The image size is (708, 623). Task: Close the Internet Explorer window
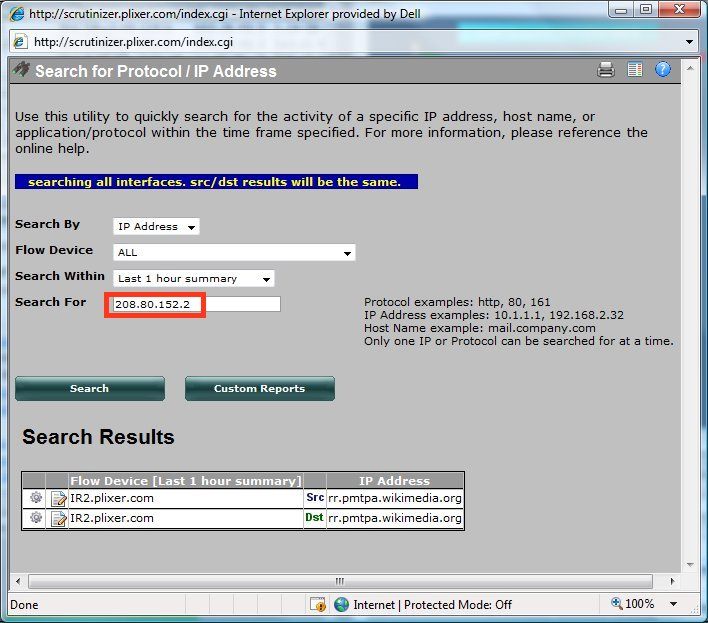(679, 10)
